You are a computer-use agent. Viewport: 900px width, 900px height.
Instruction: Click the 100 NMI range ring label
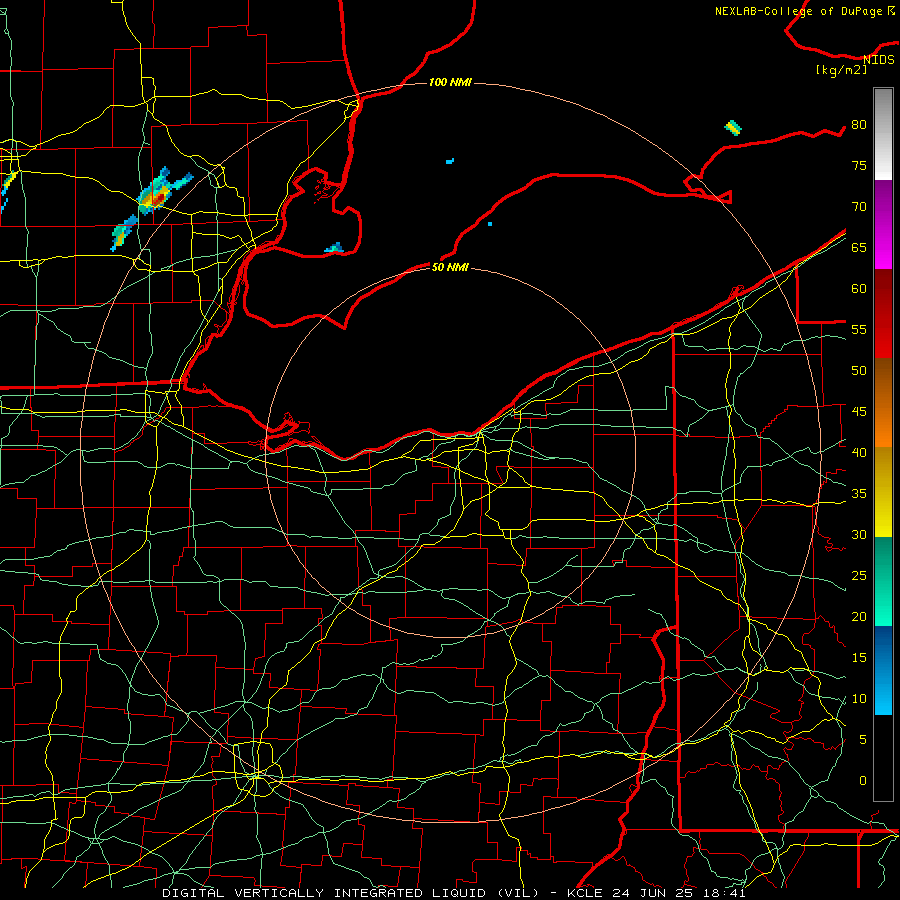click(x=450, y=82)
